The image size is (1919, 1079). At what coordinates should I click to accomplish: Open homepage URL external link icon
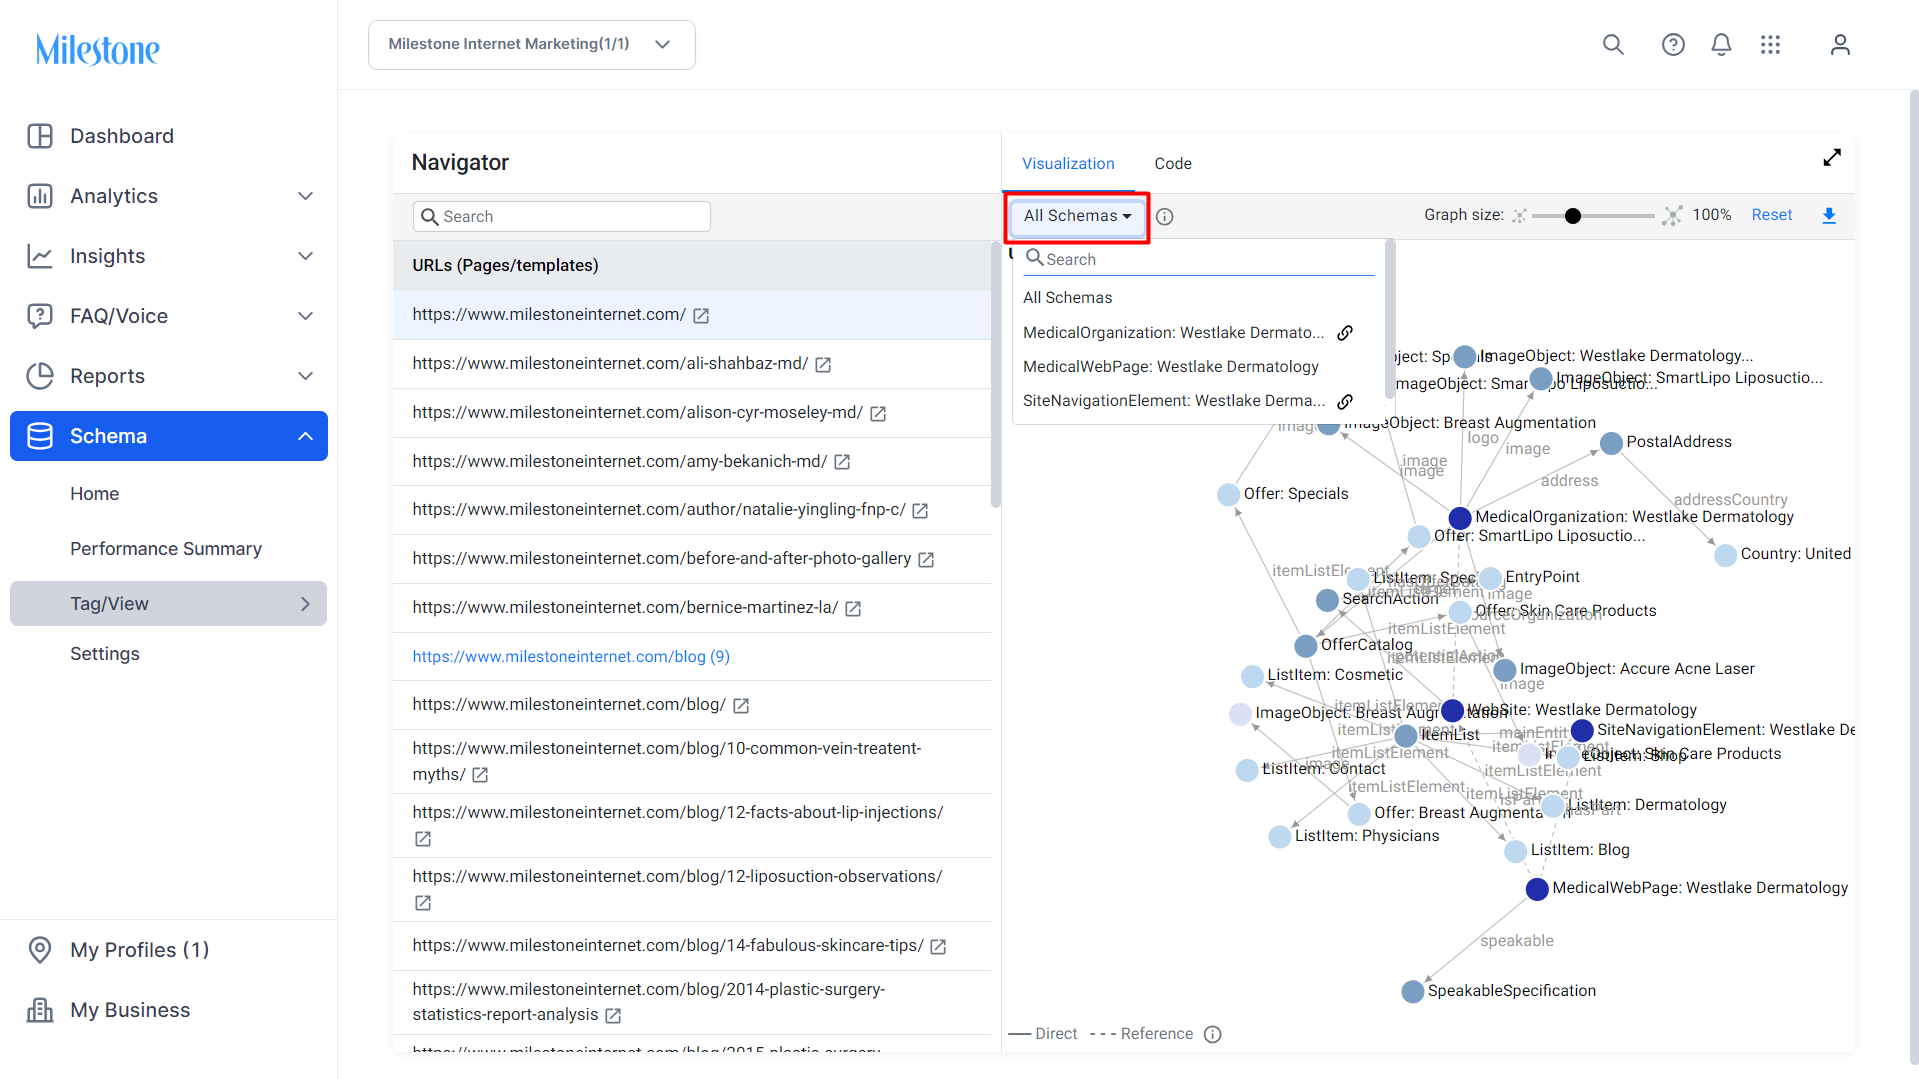tap(701, 316)
